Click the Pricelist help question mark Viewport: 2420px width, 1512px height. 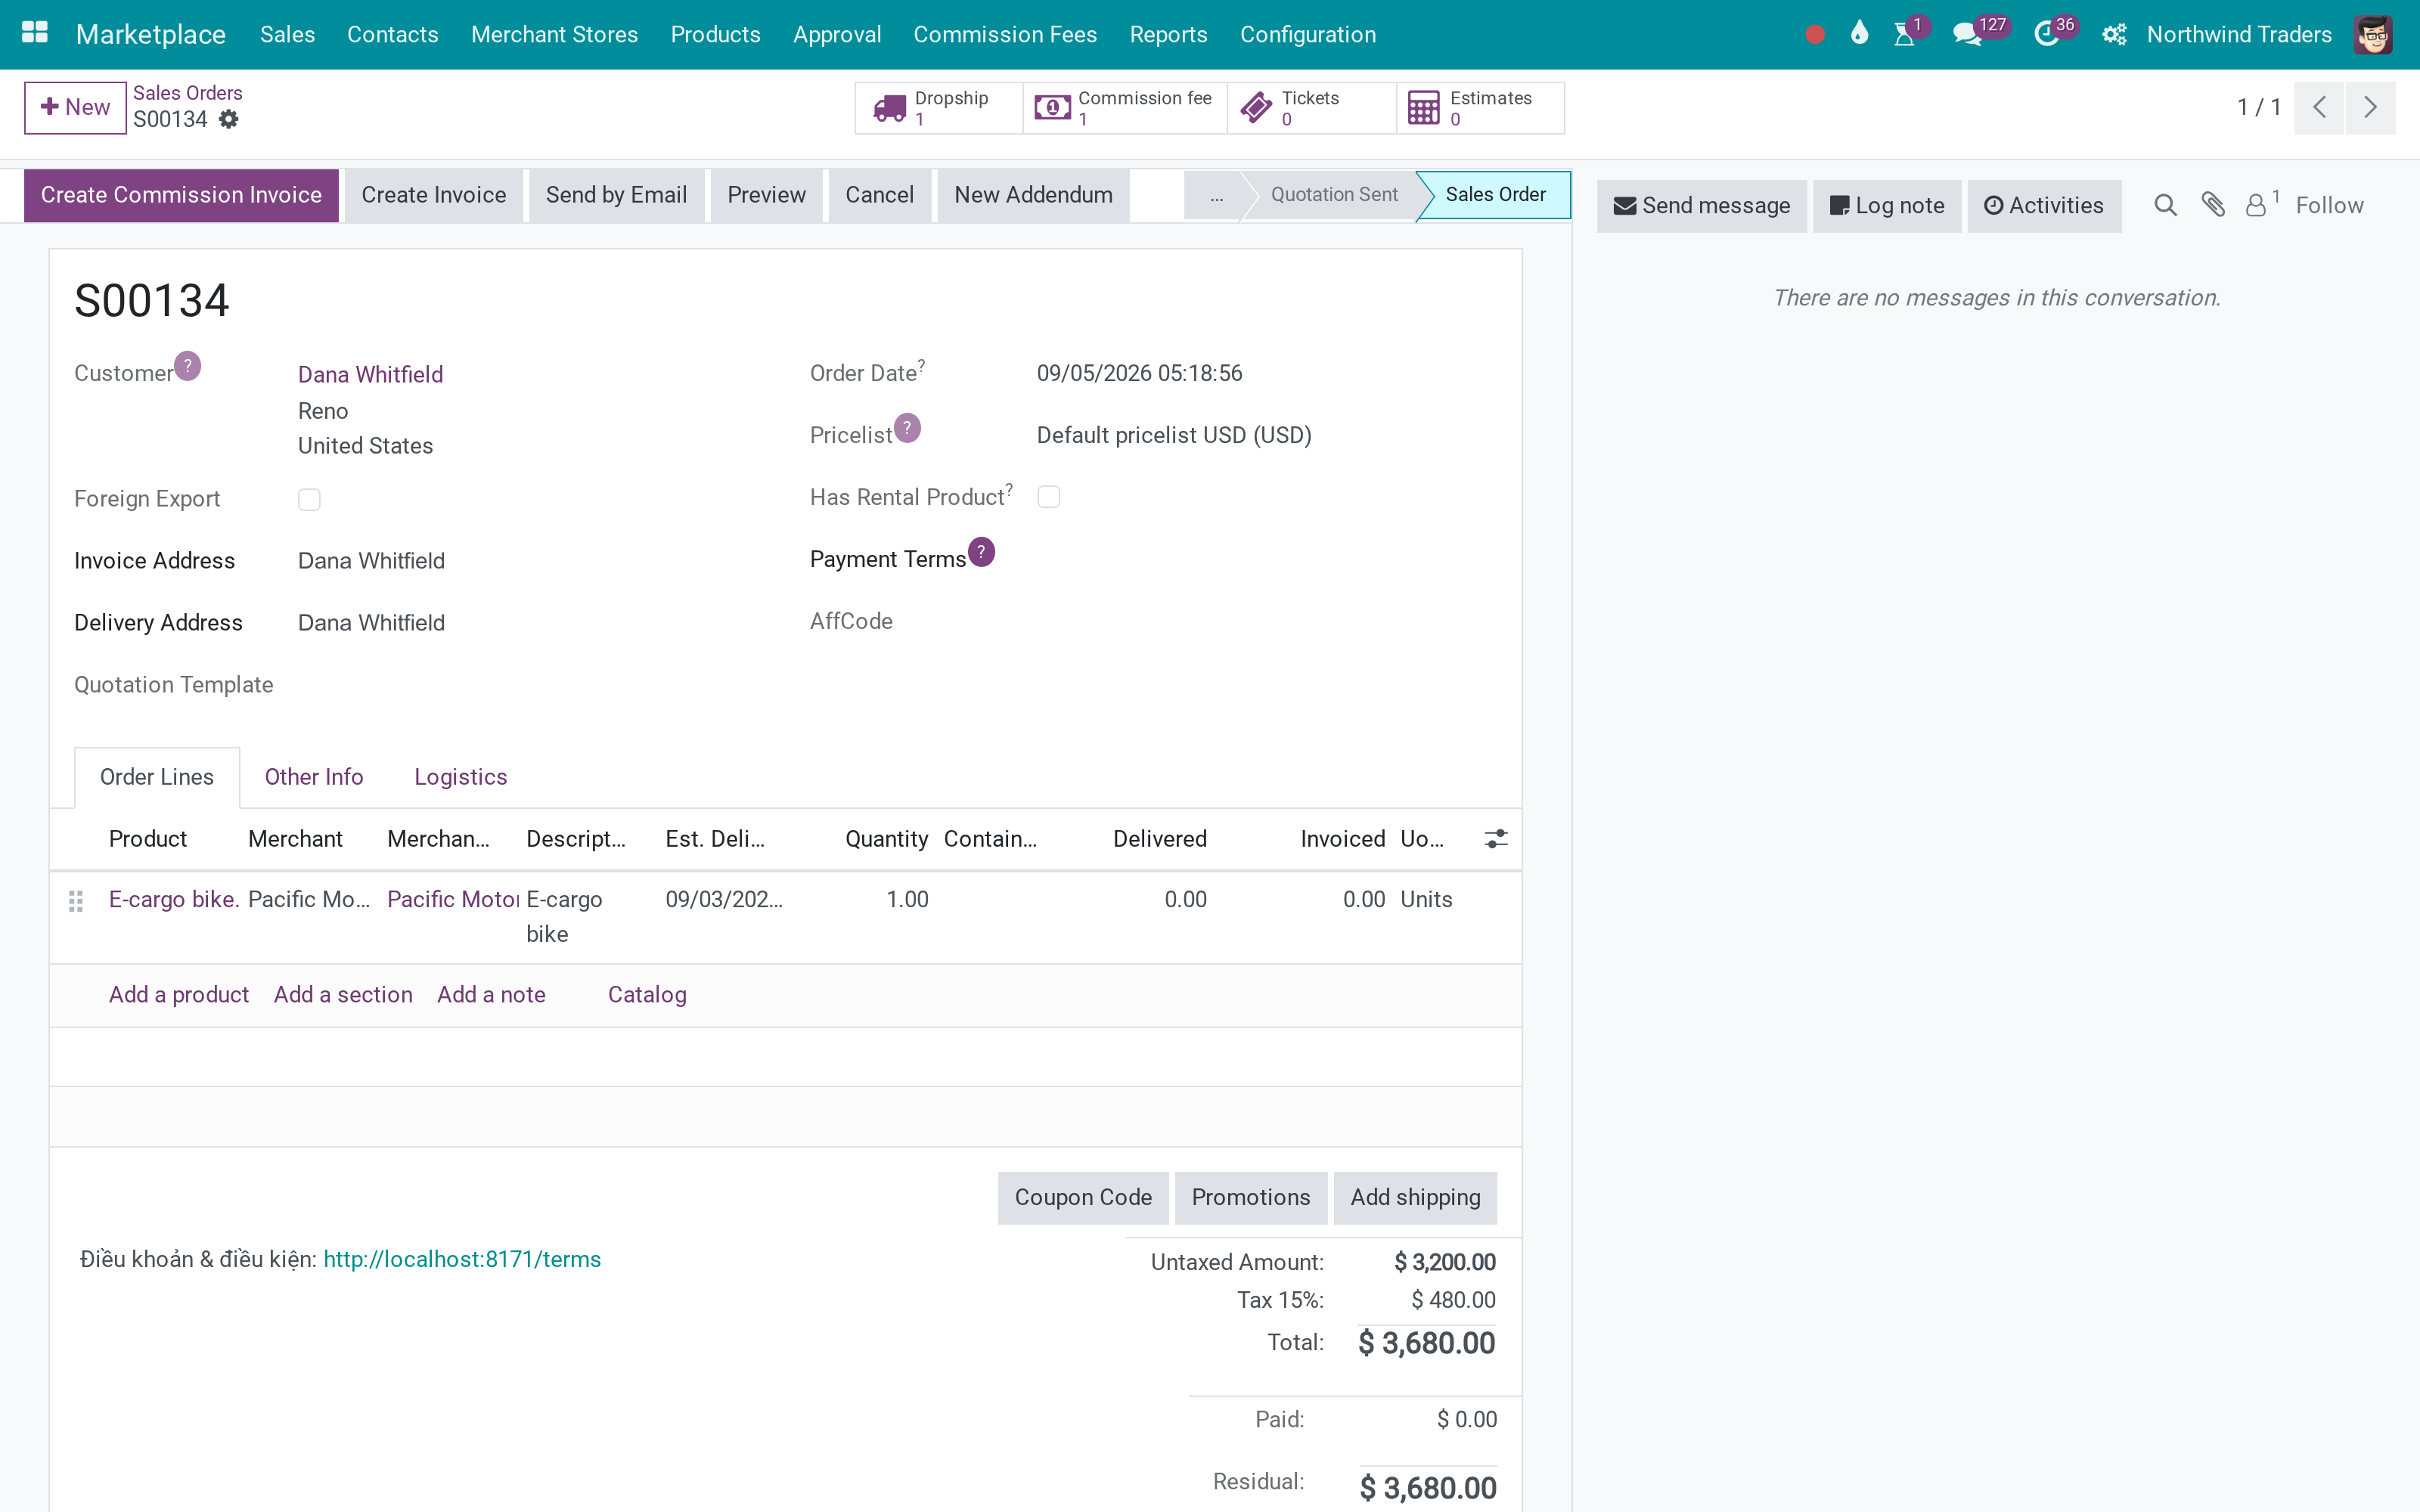click(x=907, y=428)
